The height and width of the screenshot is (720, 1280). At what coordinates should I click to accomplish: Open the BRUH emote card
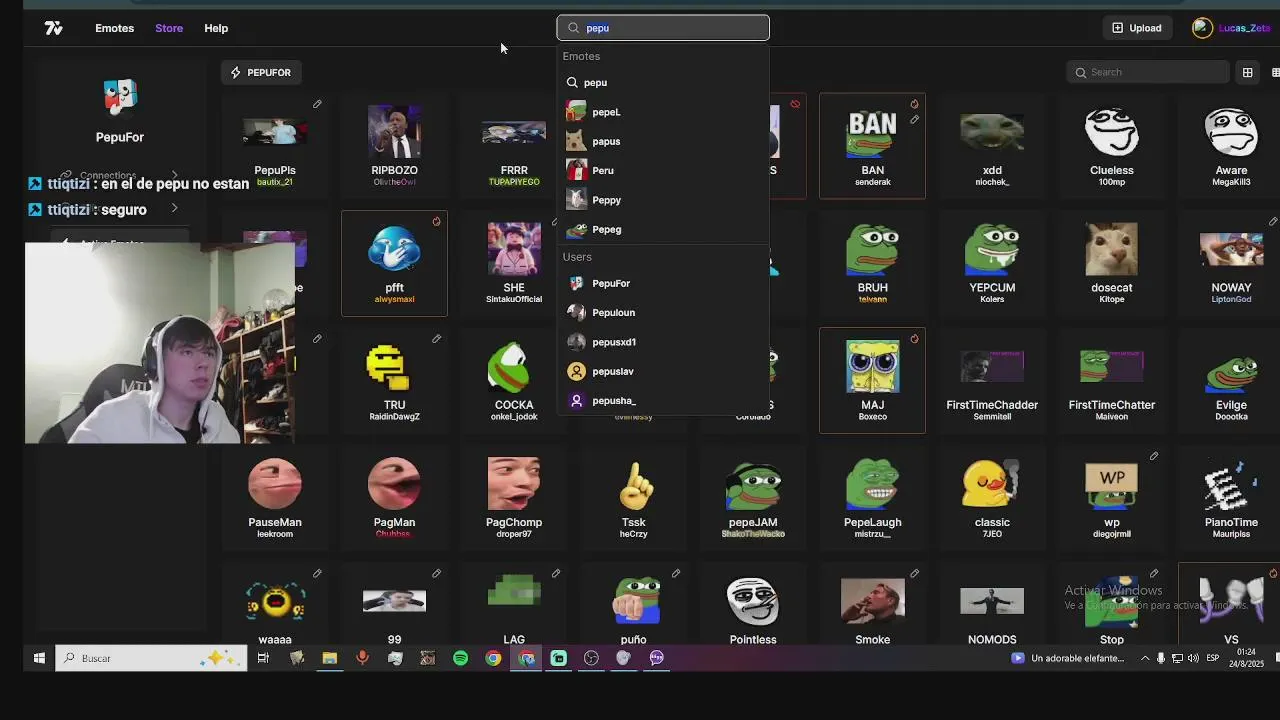[x=872, y=263]
